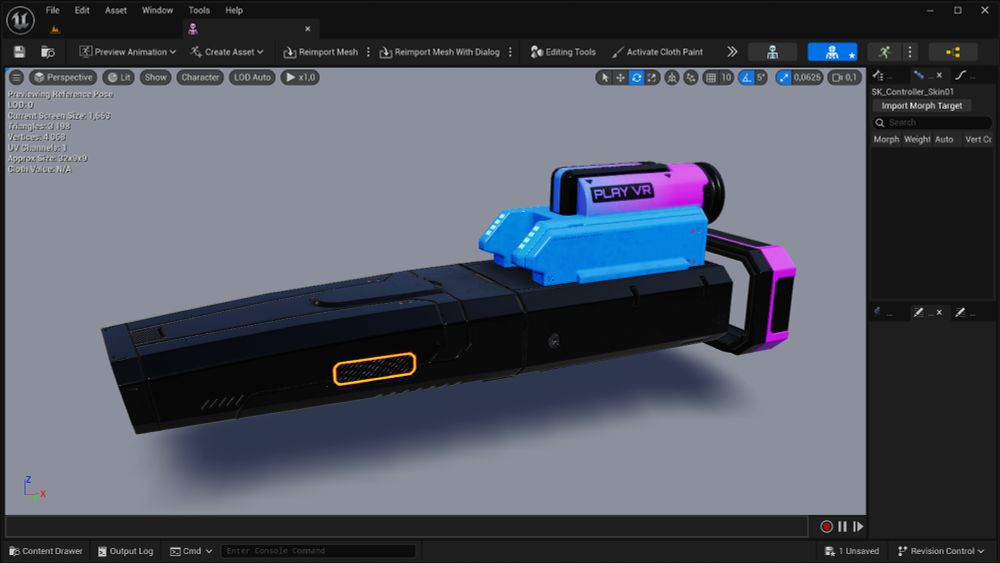
Task: Choose the Select cursor transform tool
Action: (x=604, y=78)
